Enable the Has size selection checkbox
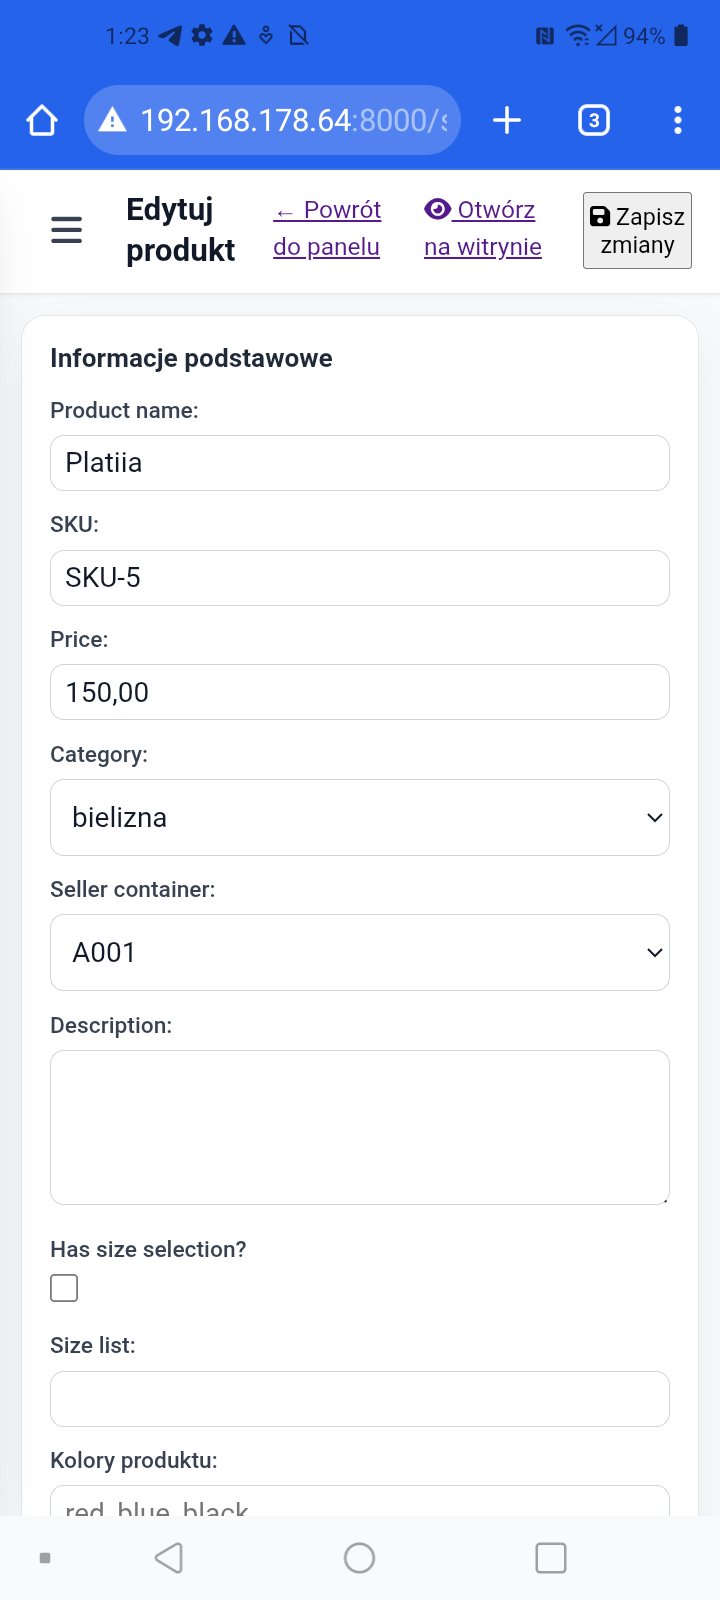This screenshot has height=1600, width=720. [64, 1288]
